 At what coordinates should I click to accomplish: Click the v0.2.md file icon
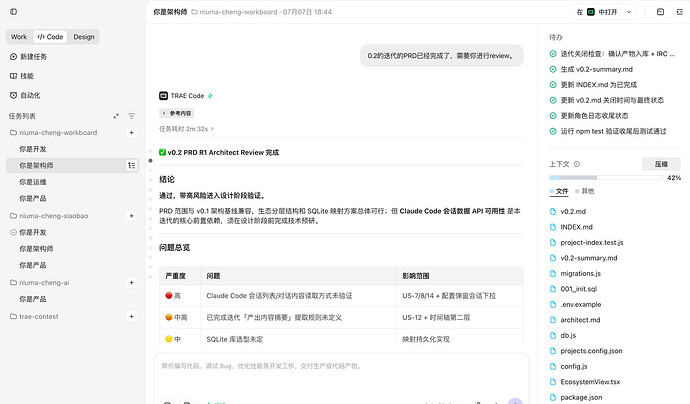click(x=553, y=212)
